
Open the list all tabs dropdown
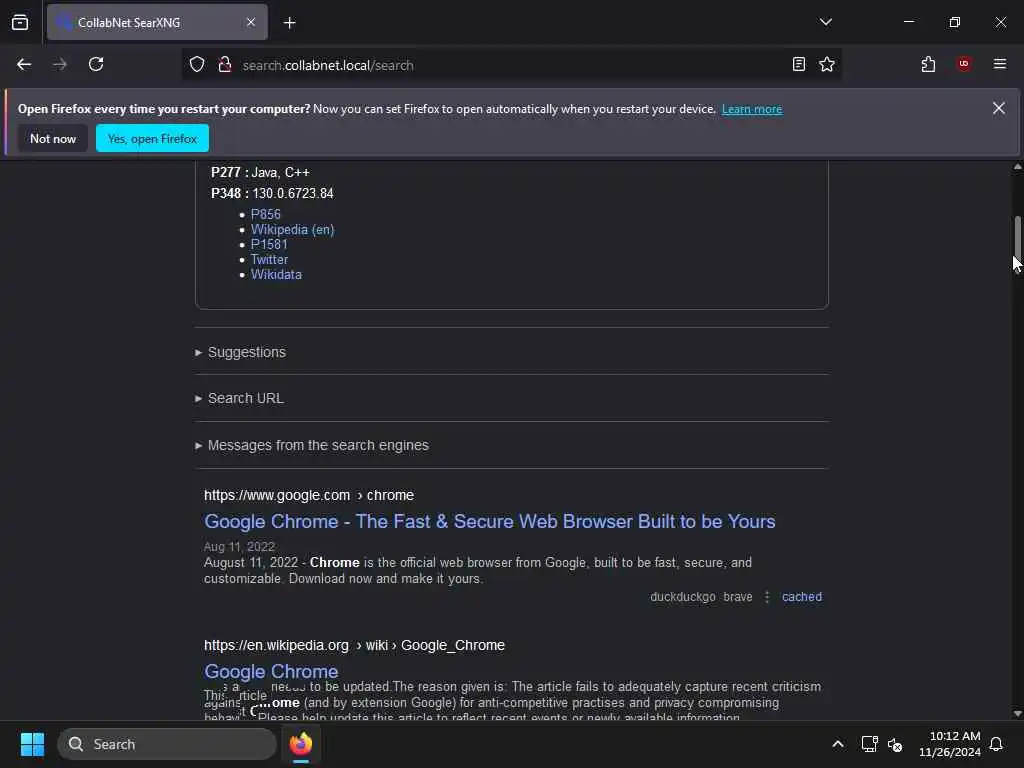coord(825,22)
